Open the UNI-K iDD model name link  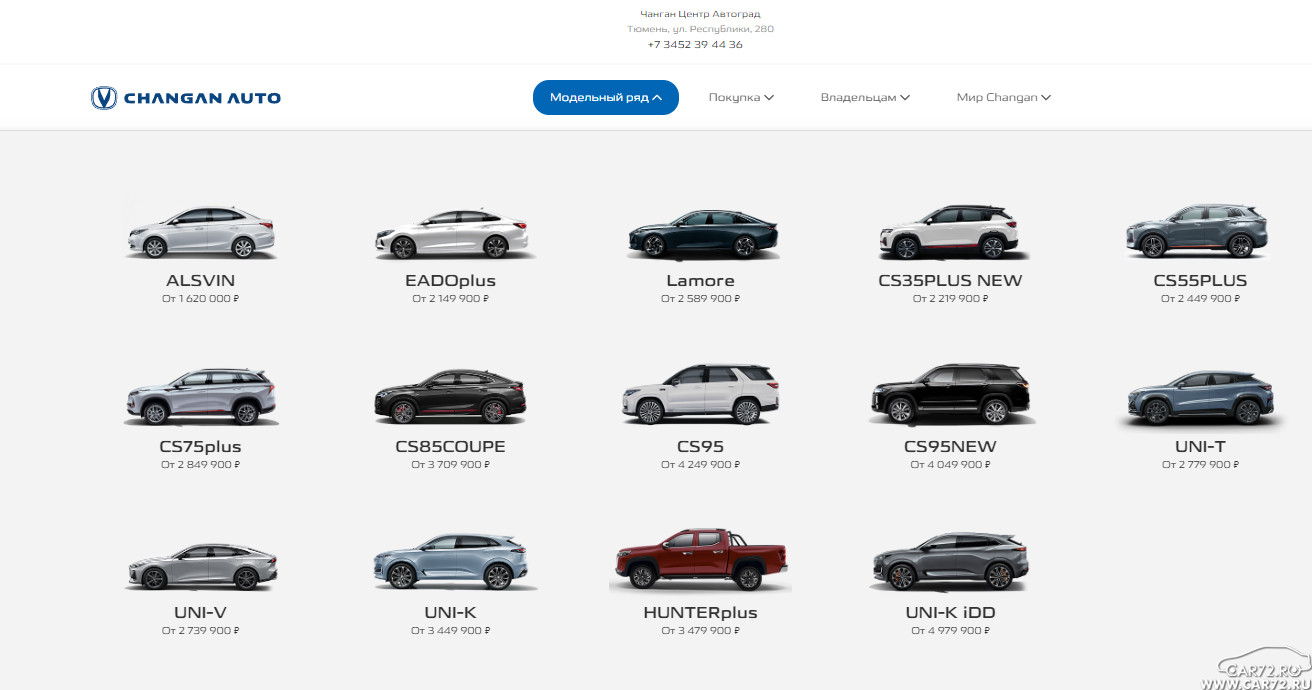click(950, 613)
